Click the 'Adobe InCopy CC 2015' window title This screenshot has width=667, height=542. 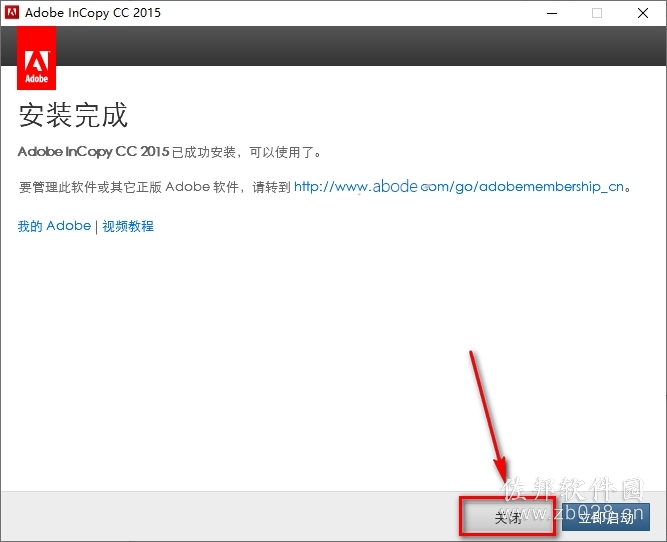(93, 13)
